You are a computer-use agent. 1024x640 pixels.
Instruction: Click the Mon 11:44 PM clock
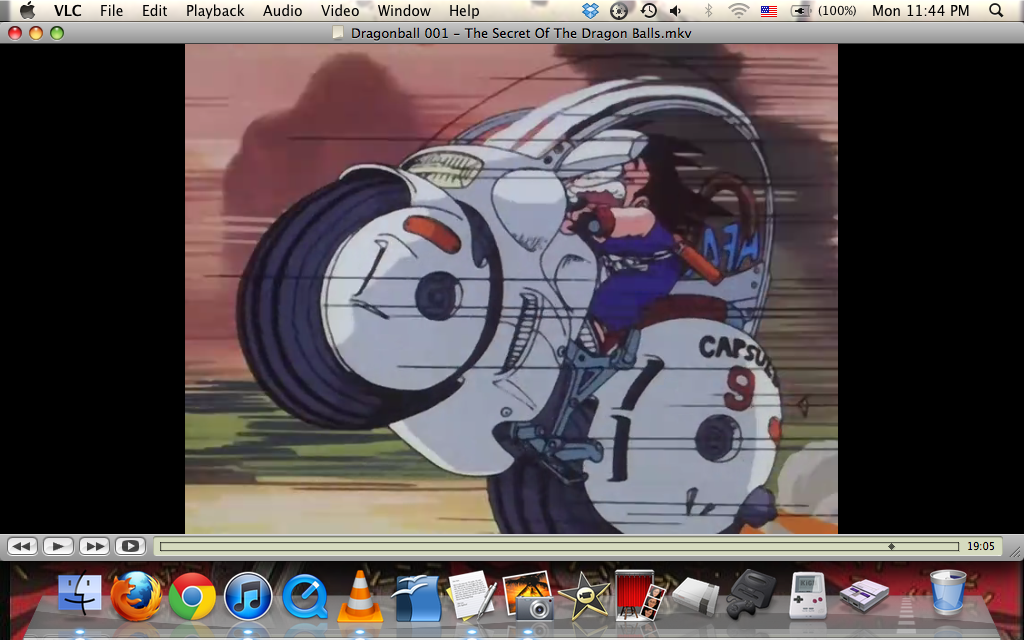click(x=921, y=10)
